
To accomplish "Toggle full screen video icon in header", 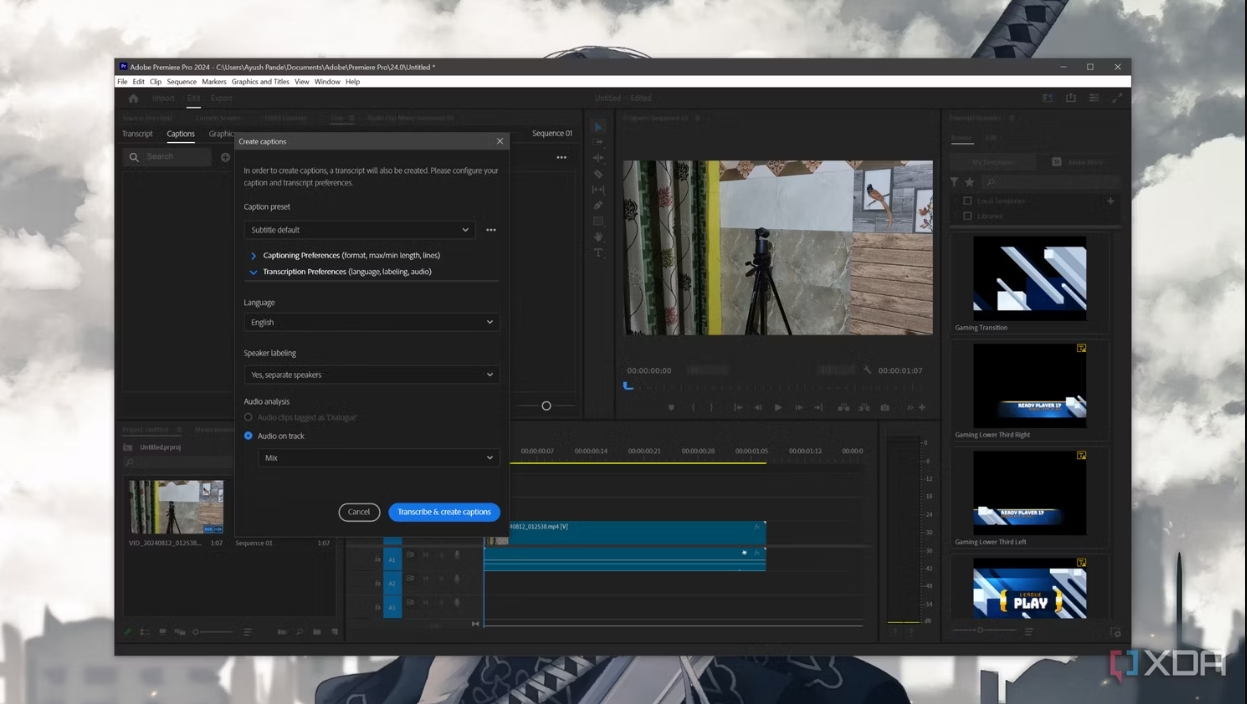I will coord(1117,98).
